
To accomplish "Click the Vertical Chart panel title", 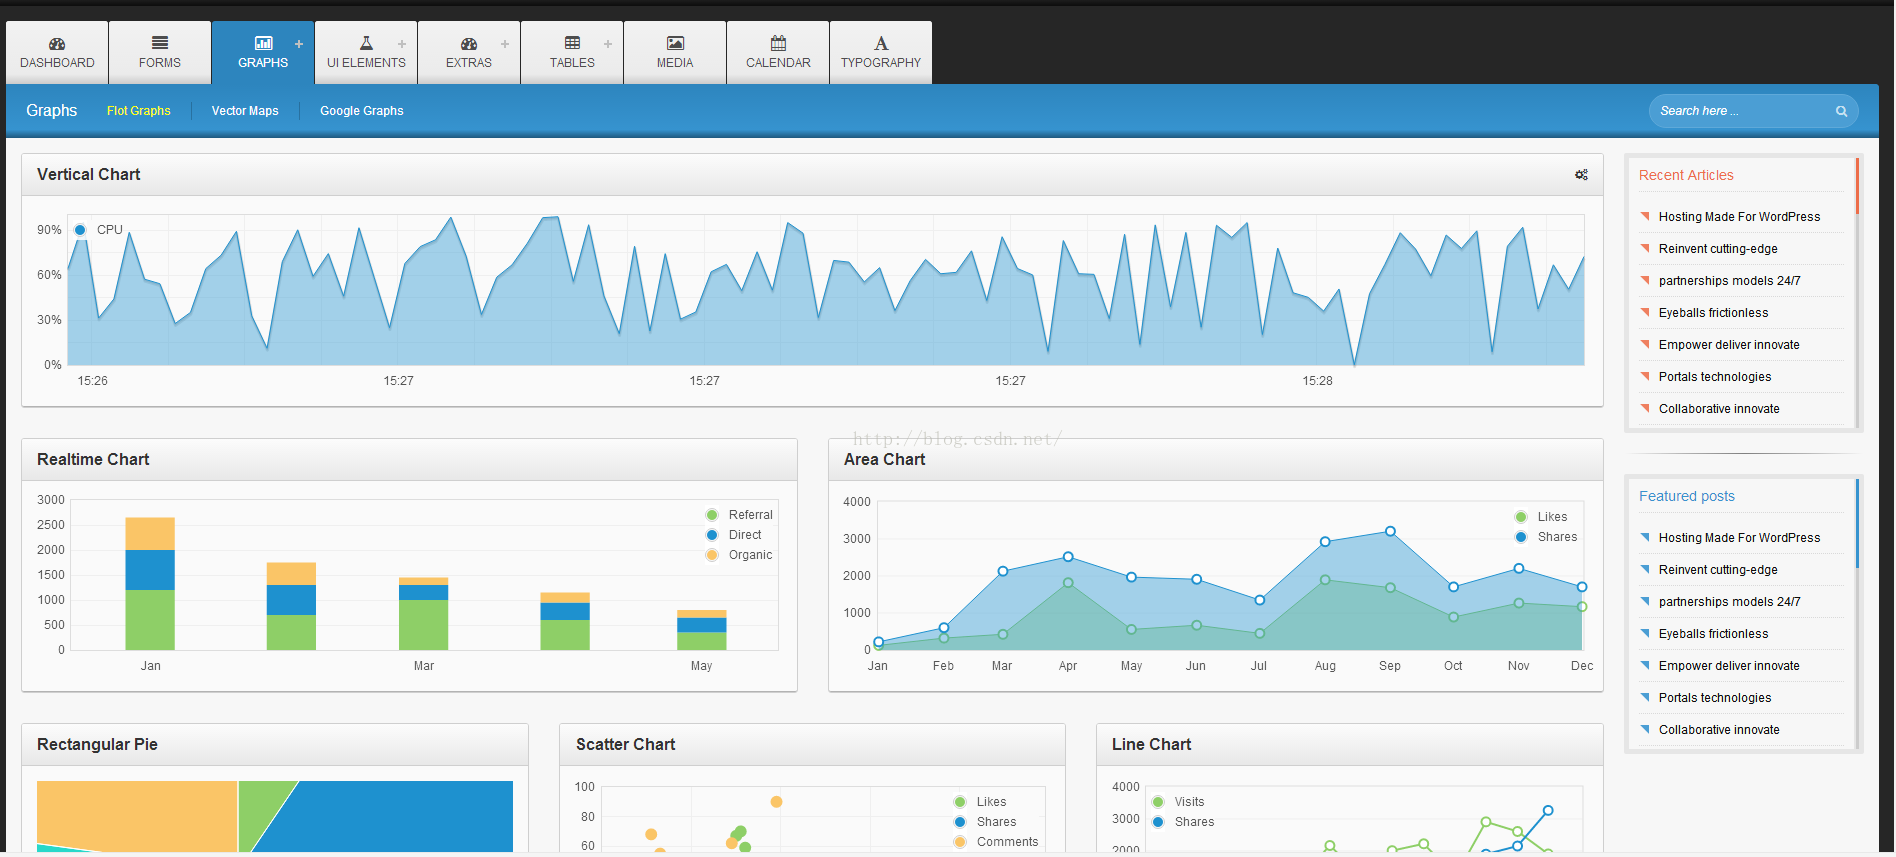I will [88, 174].
